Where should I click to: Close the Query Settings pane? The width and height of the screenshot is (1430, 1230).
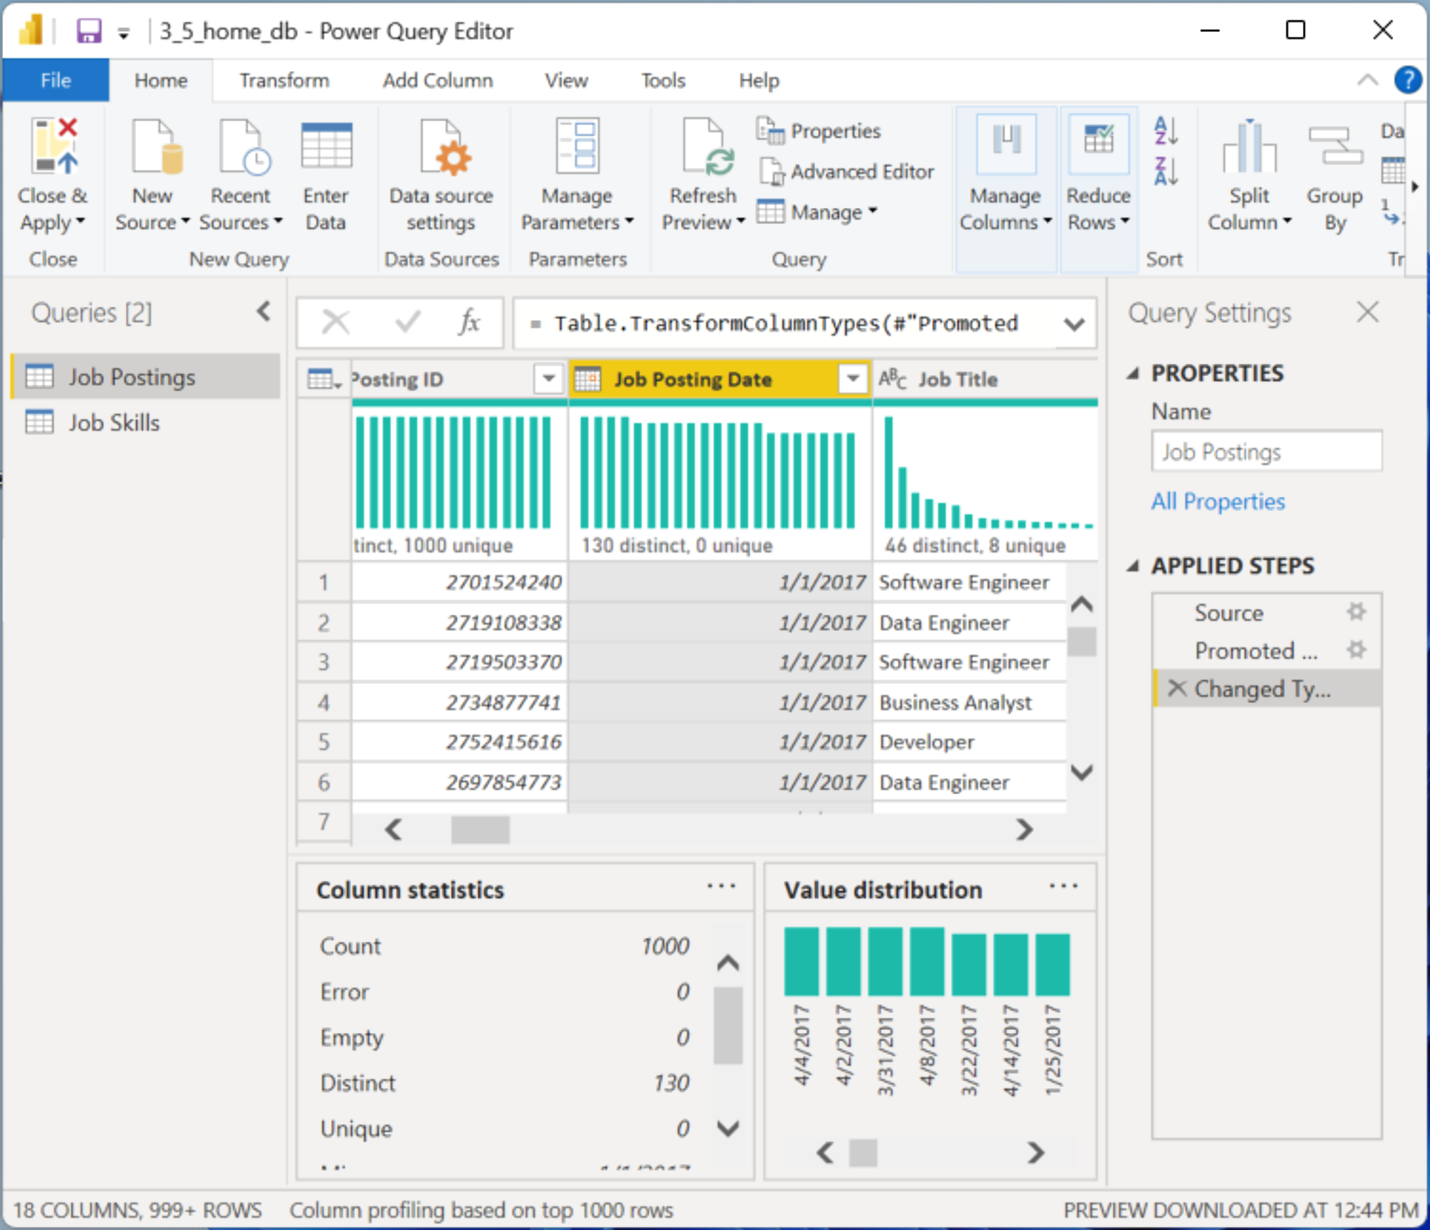[x=1367, y=312]
